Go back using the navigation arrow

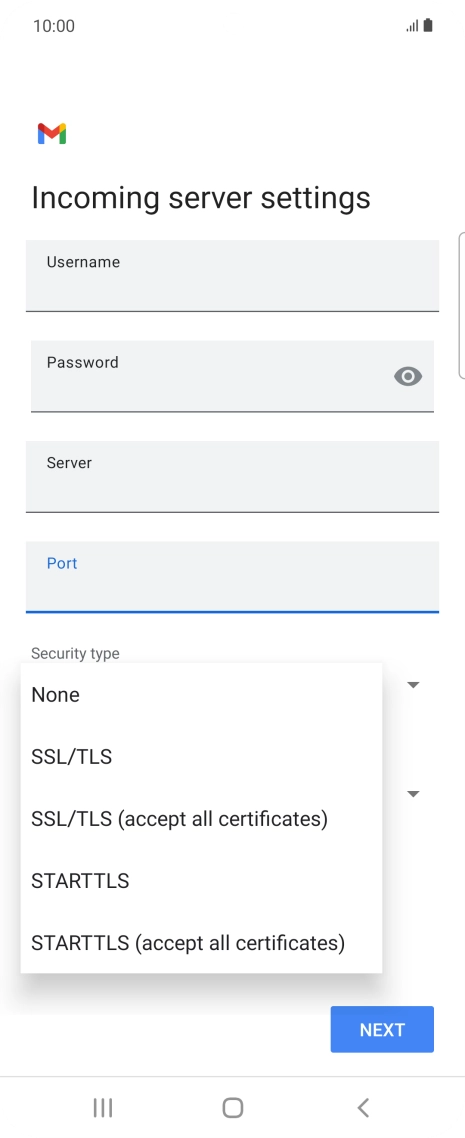point(363,1108)
